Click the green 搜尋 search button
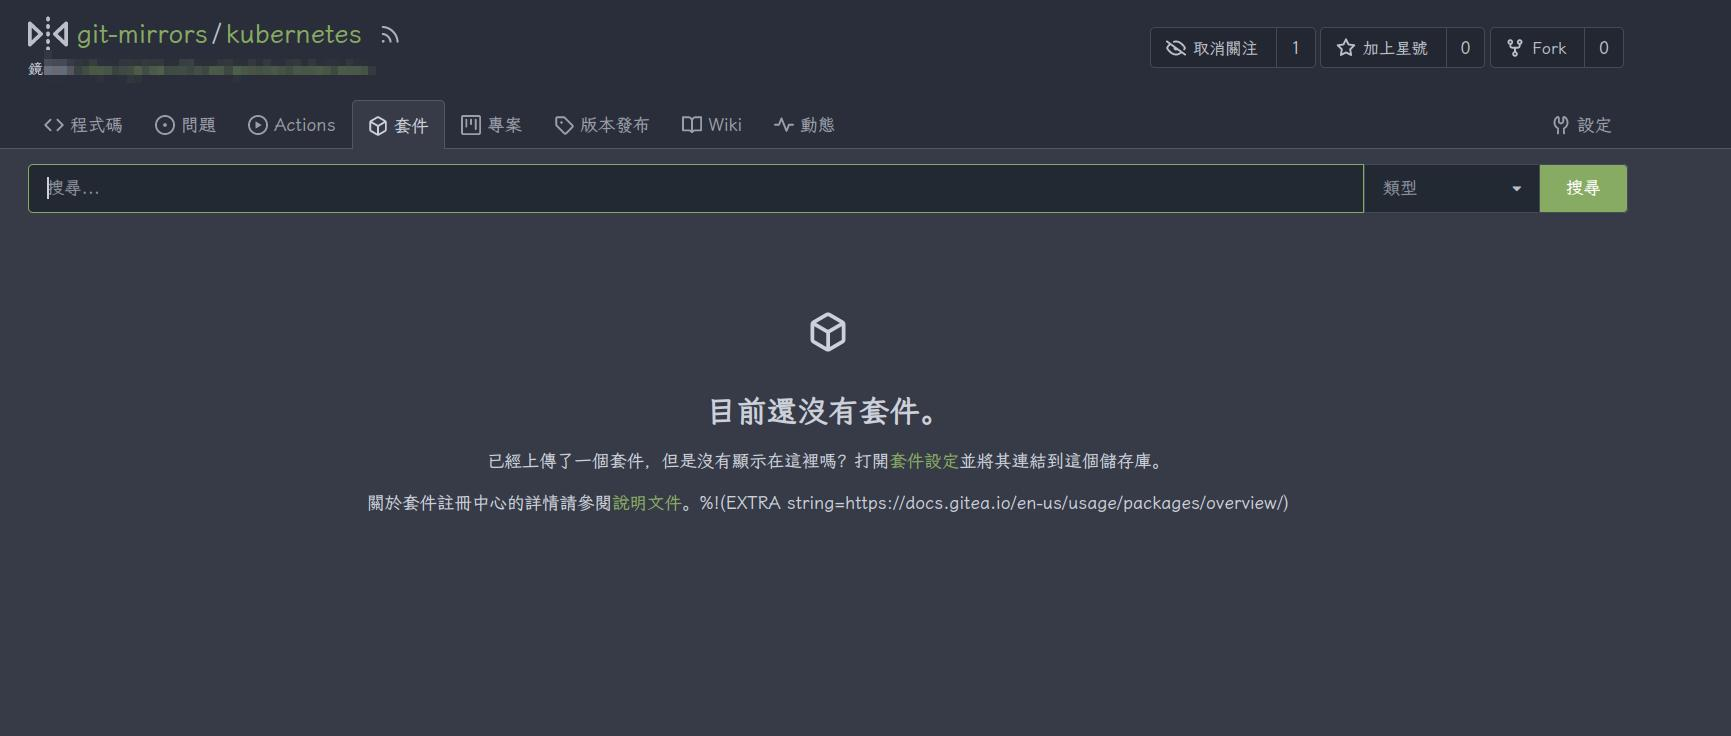1731x736 pixels. (1583, 188)
